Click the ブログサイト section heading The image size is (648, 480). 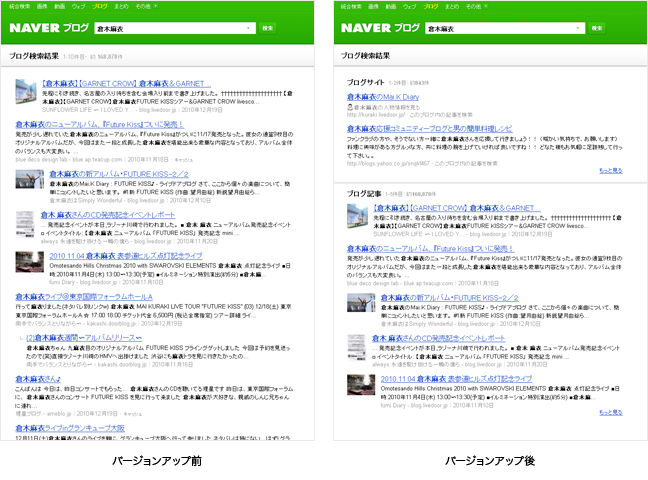click(x=366, y=82)
